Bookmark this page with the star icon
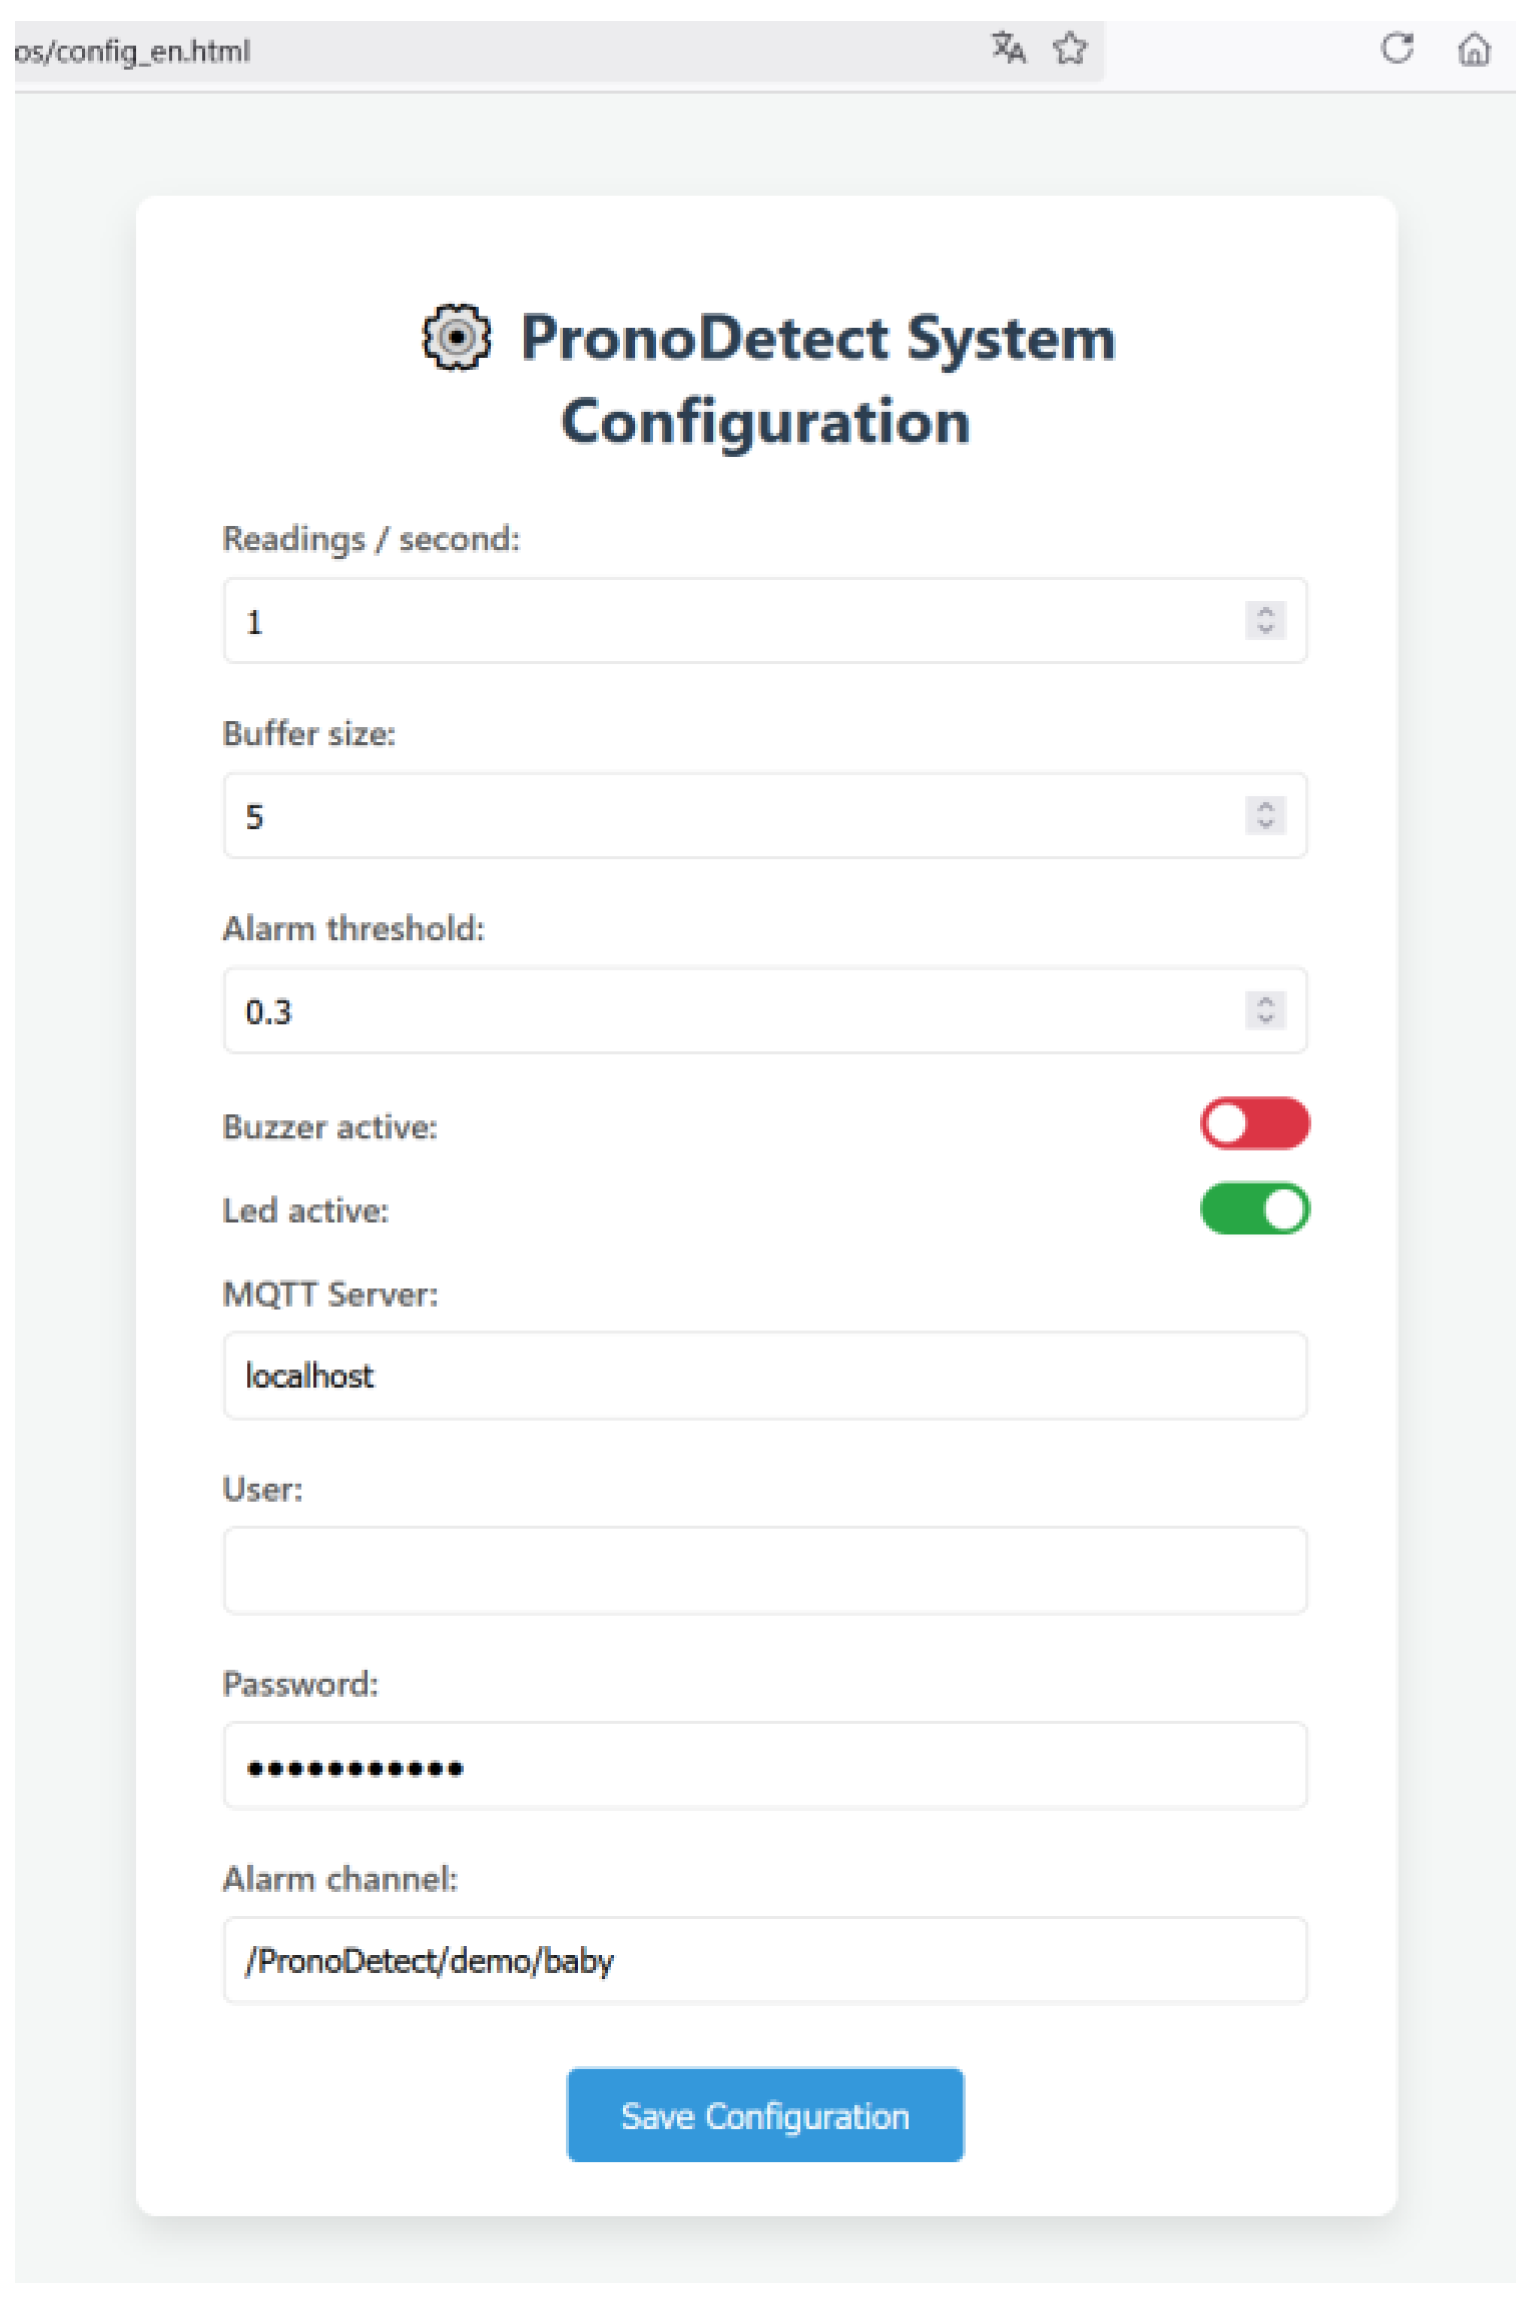The height and width of the screenshot is (2304, 1532). click(1070, 48)
